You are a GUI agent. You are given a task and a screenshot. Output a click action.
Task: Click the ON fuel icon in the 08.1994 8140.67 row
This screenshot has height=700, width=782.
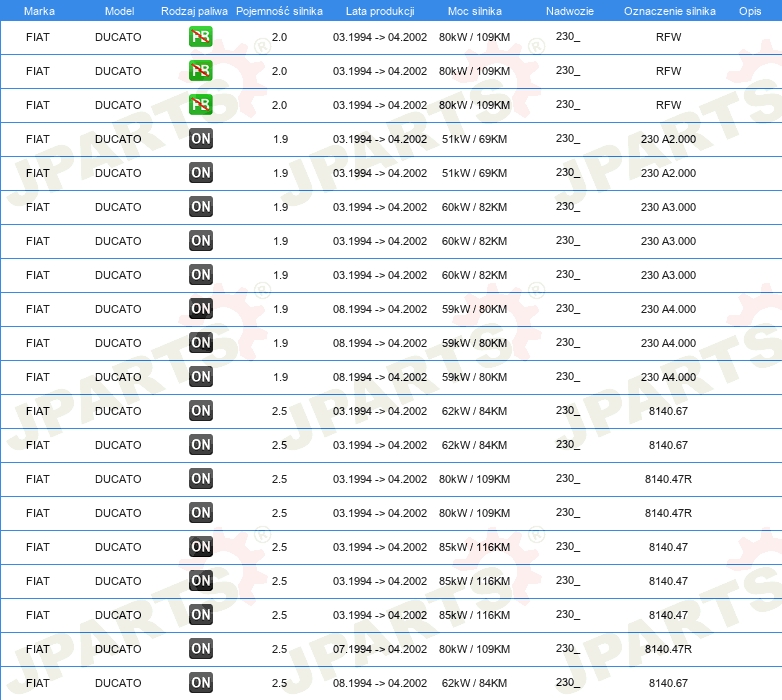coord(200,683)
